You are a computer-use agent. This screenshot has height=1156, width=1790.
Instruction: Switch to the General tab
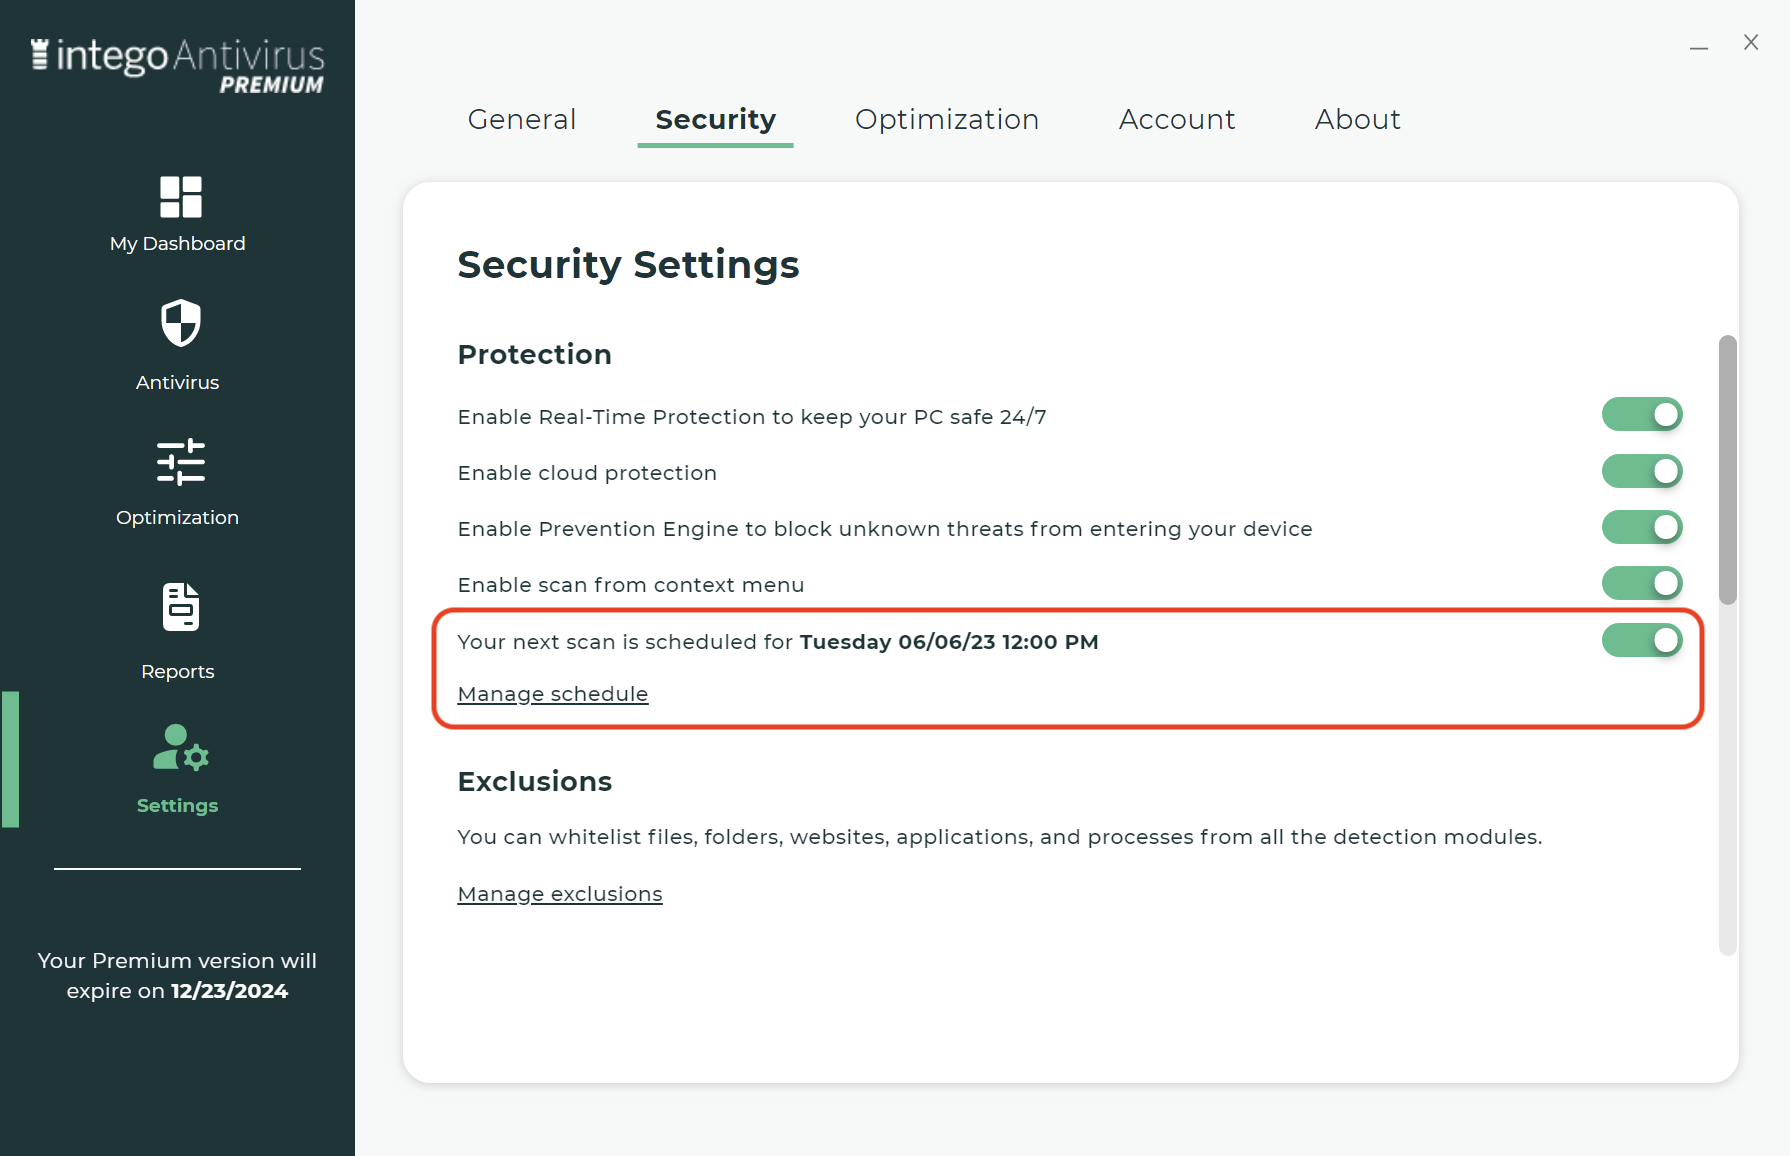(x=522, y=119)
